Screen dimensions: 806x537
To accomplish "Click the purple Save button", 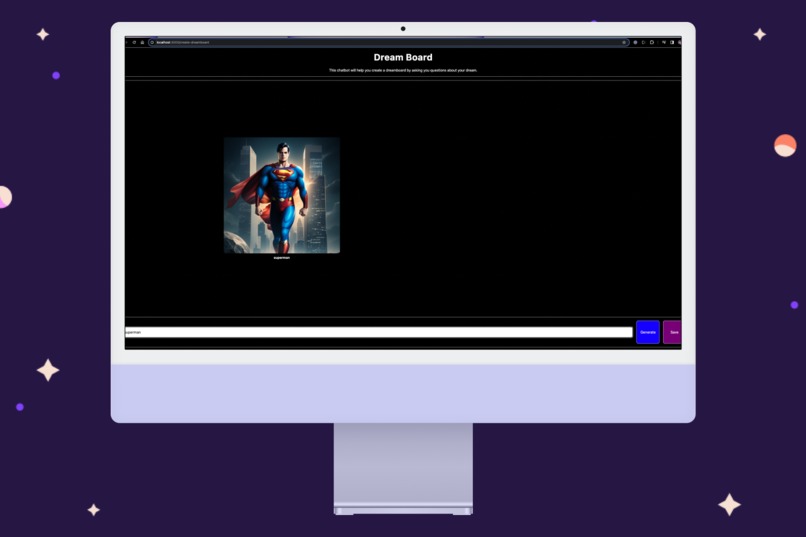I will (x=672, y=332).
